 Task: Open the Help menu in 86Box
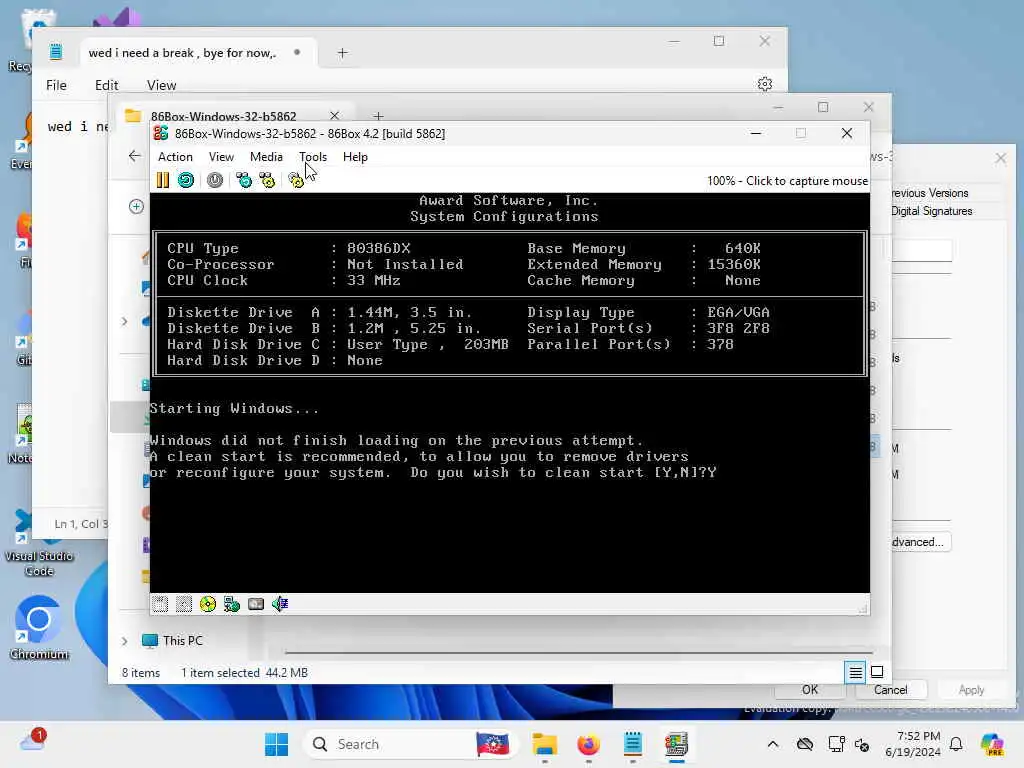(x=355, y=157)
